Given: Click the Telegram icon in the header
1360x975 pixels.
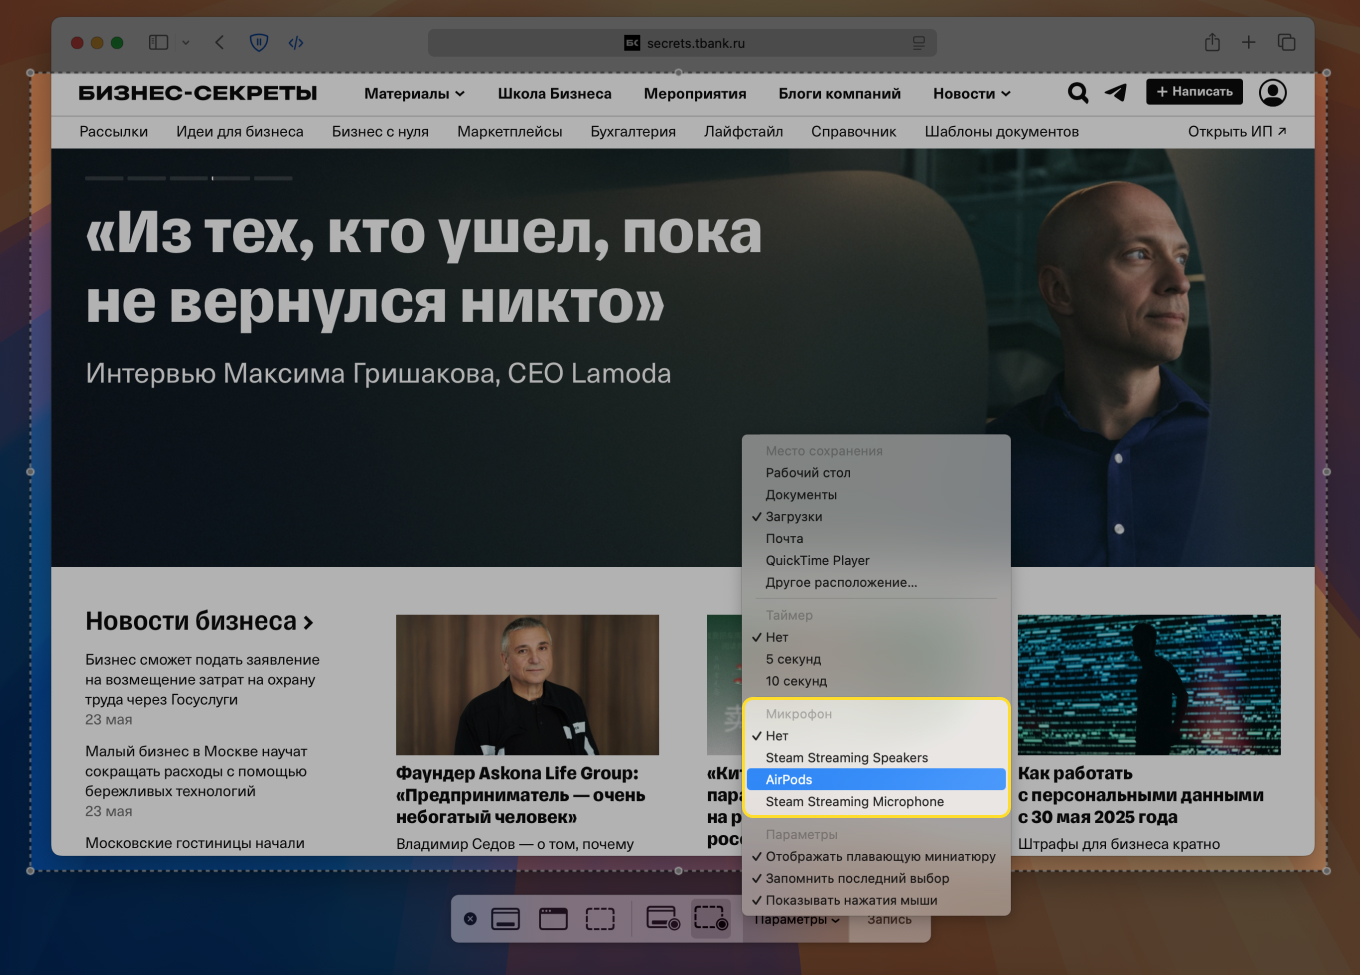Looking at the screenshot, I should click(x=1115, y=93).
